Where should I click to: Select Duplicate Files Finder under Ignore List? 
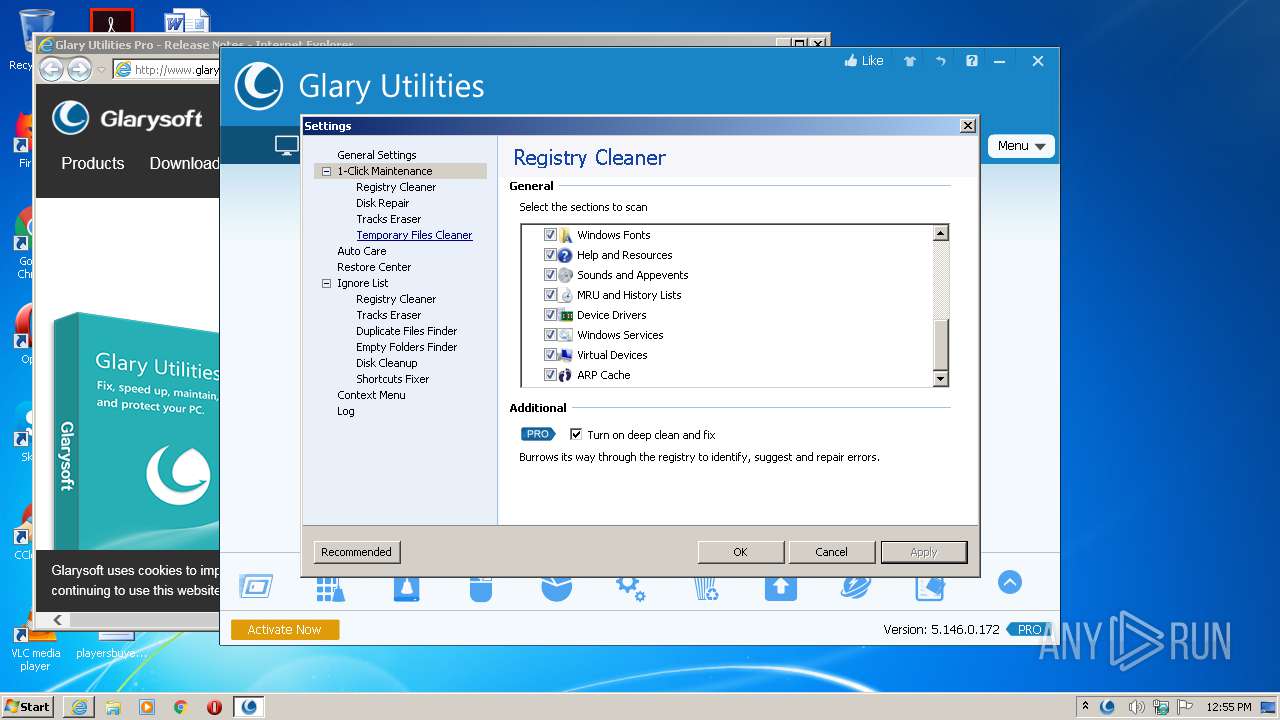point(406,331)
